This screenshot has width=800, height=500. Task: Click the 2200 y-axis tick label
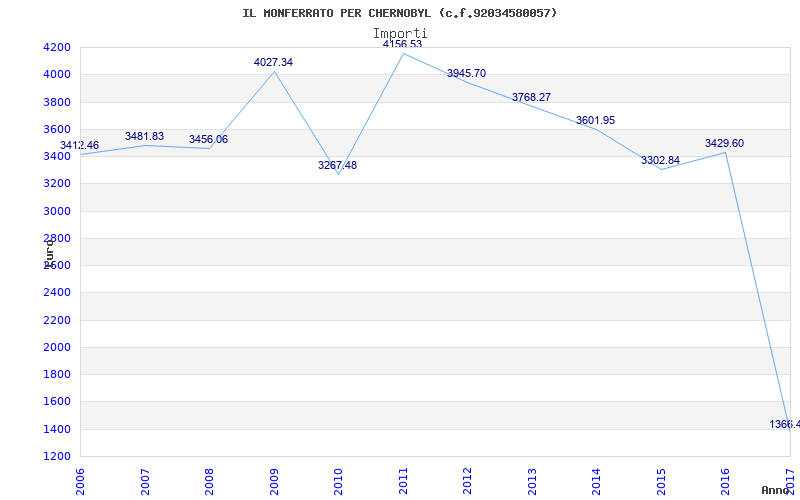pyautogui.click(x=57, y=320)
